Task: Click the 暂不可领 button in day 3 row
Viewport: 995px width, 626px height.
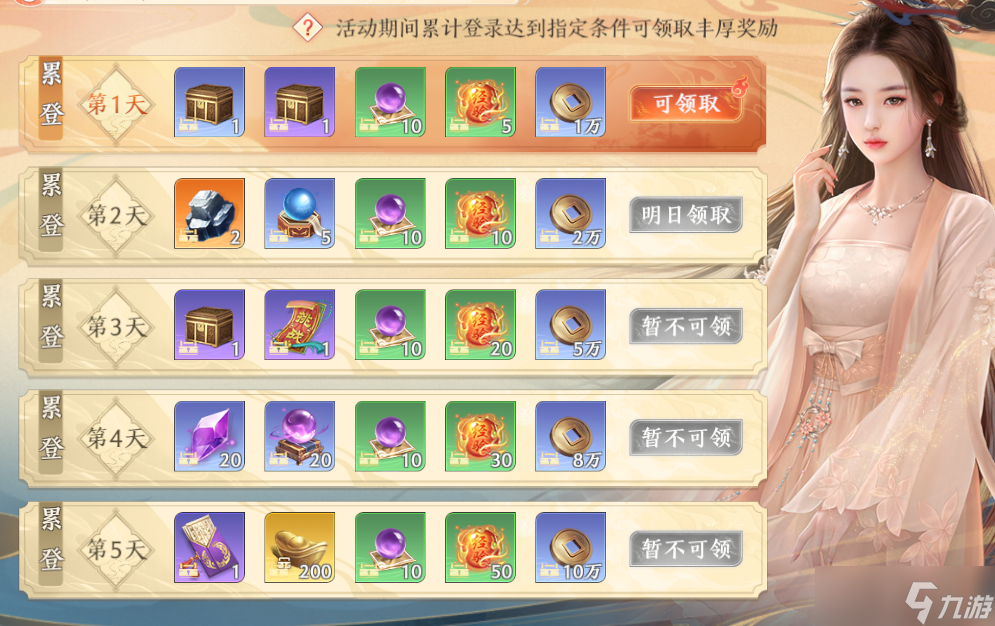Action: [x=686, y=326]
